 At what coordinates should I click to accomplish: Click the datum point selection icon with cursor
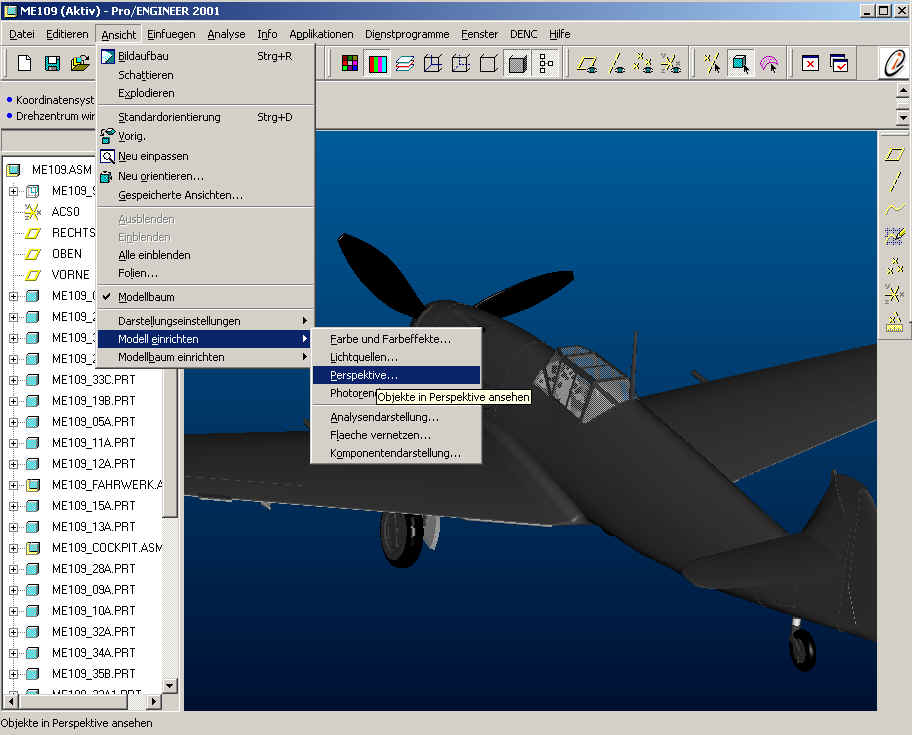[712, 63]
